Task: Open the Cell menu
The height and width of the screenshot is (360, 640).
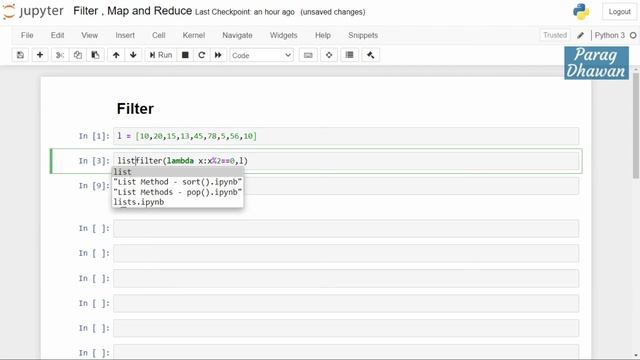Action: 159,35
